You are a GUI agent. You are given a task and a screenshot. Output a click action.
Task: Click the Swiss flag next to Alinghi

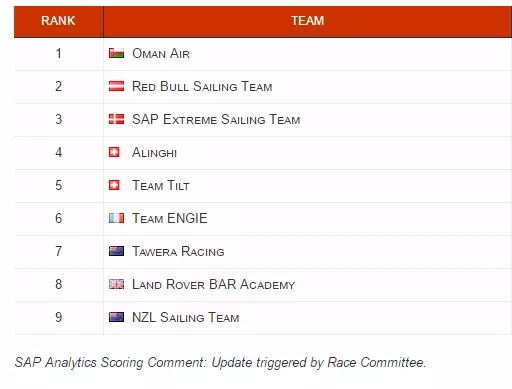pyautogui.click(x=114, y=152)
